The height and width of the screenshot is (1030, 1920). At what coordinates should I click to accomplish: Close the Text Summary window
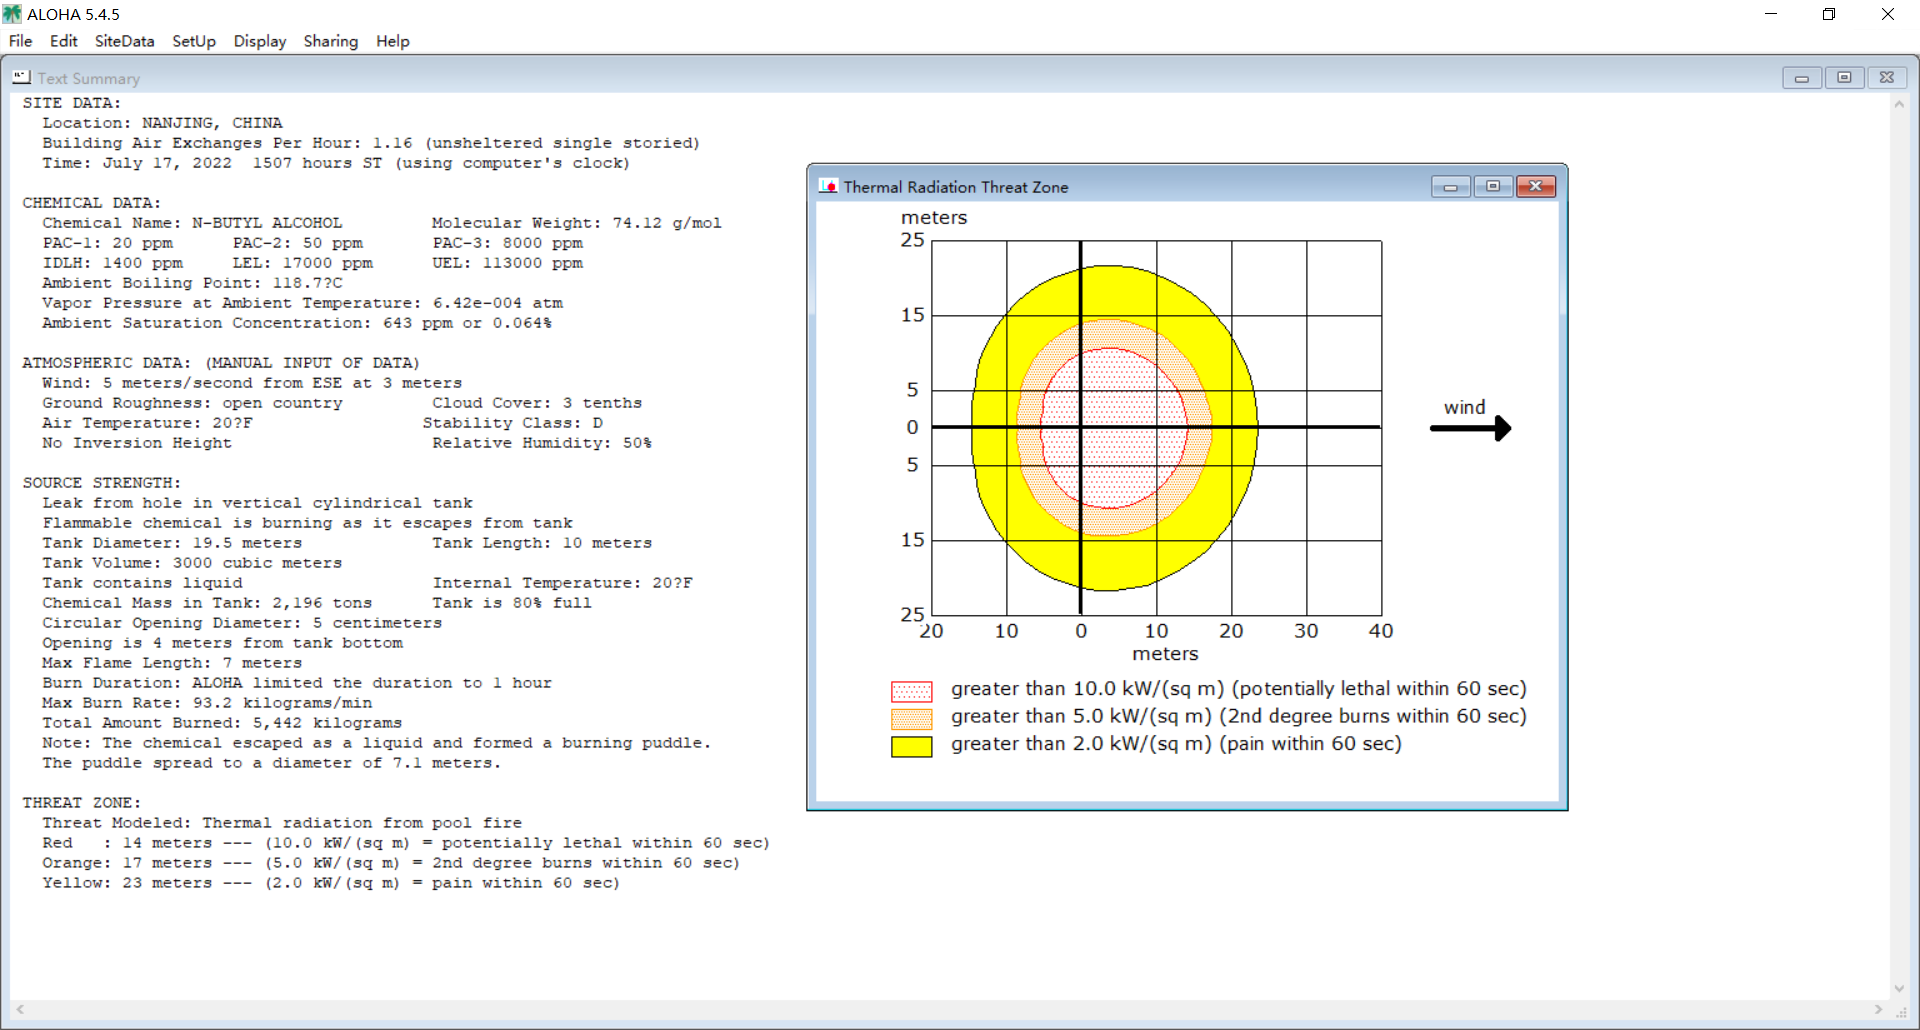(x=1887, y=77)
